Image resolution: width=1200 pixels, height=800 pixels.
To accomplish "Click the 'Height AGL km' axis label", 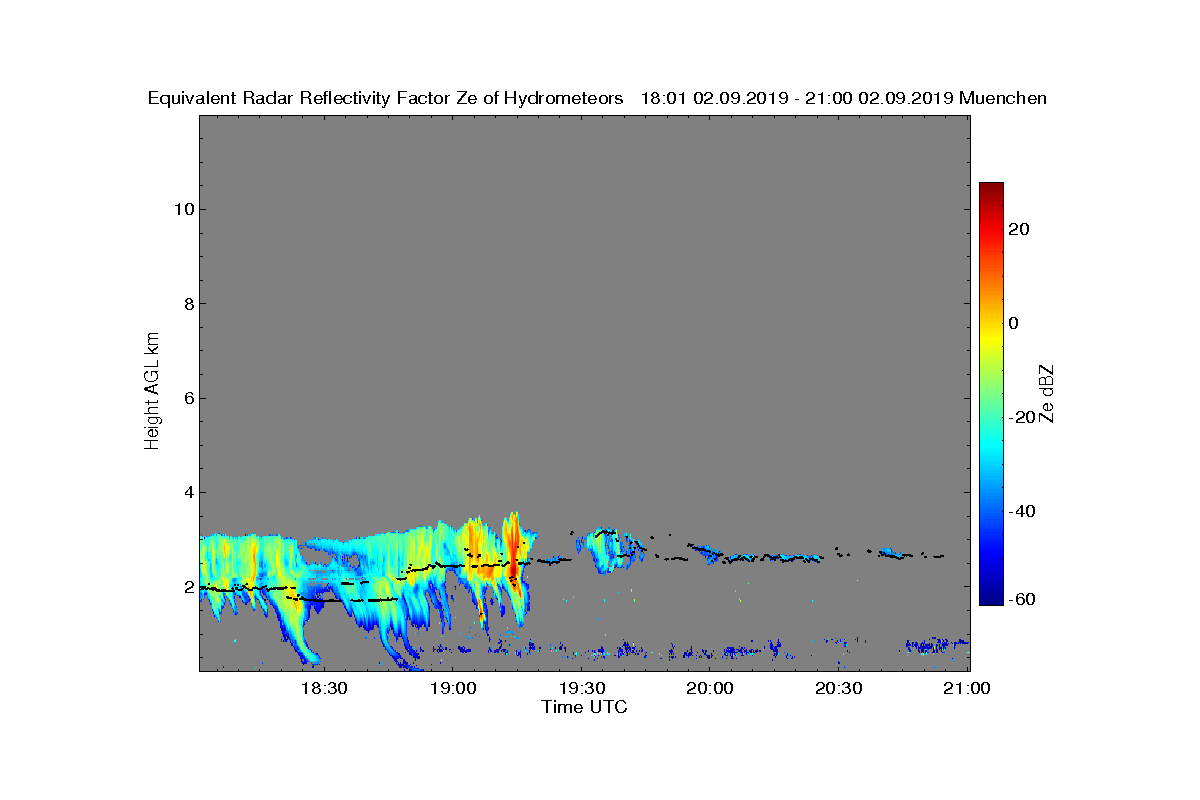I will click(x=152, y=392).
